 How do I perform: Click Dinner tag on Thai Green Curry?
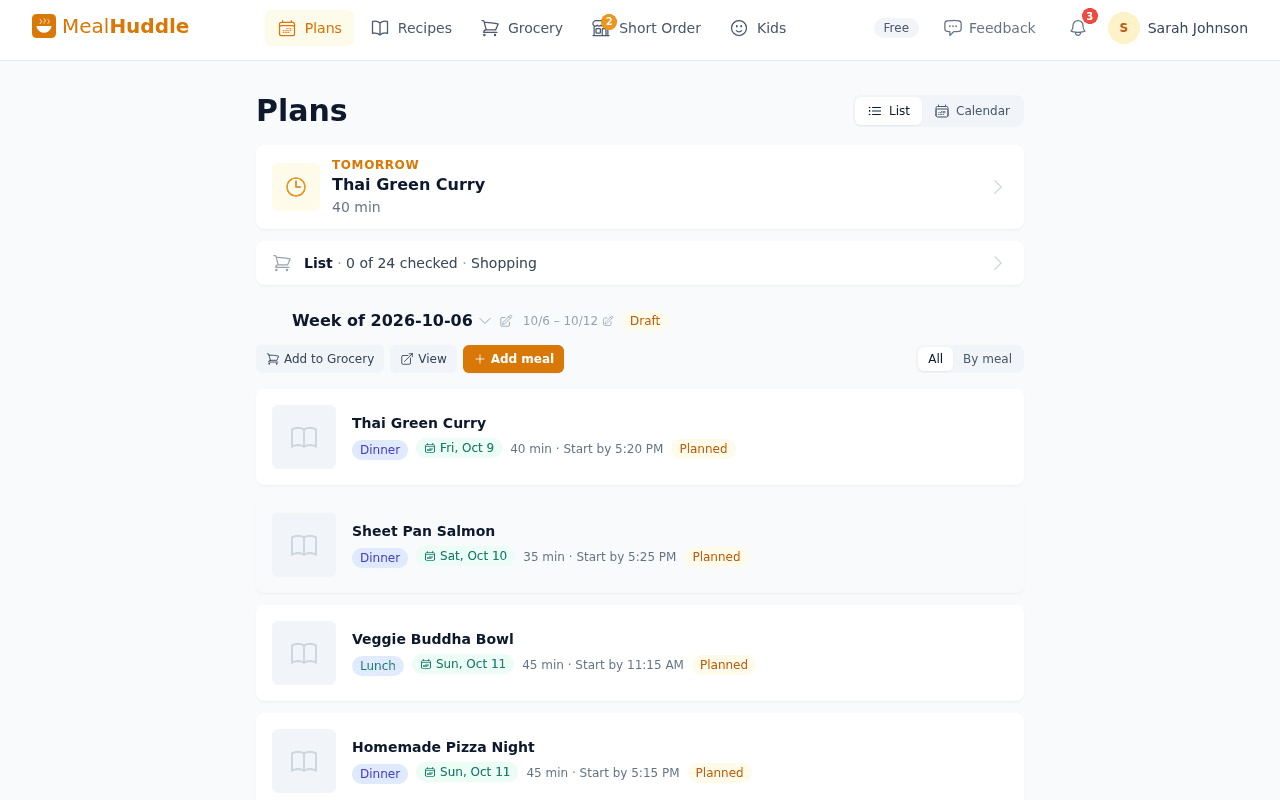click(x=380, y=450)
